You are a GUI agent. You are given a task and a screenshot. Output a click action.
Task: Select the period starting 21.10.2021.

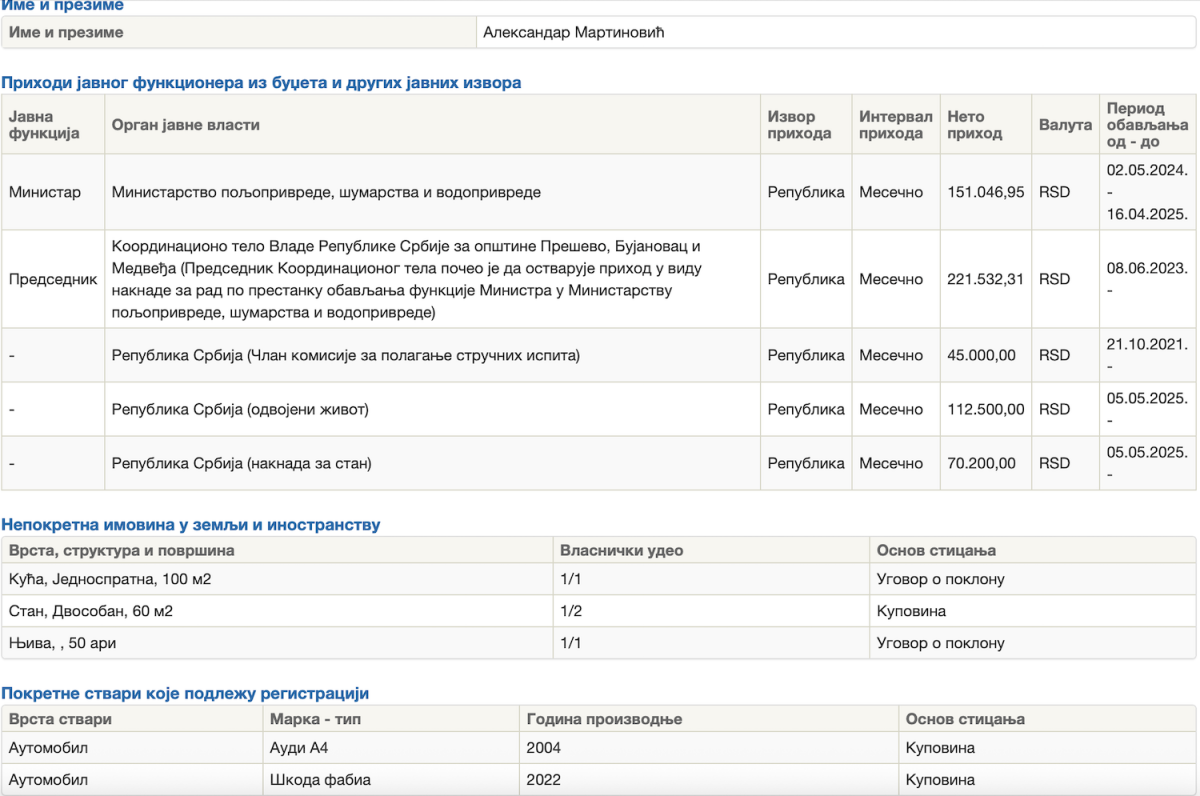[1147, 355]
